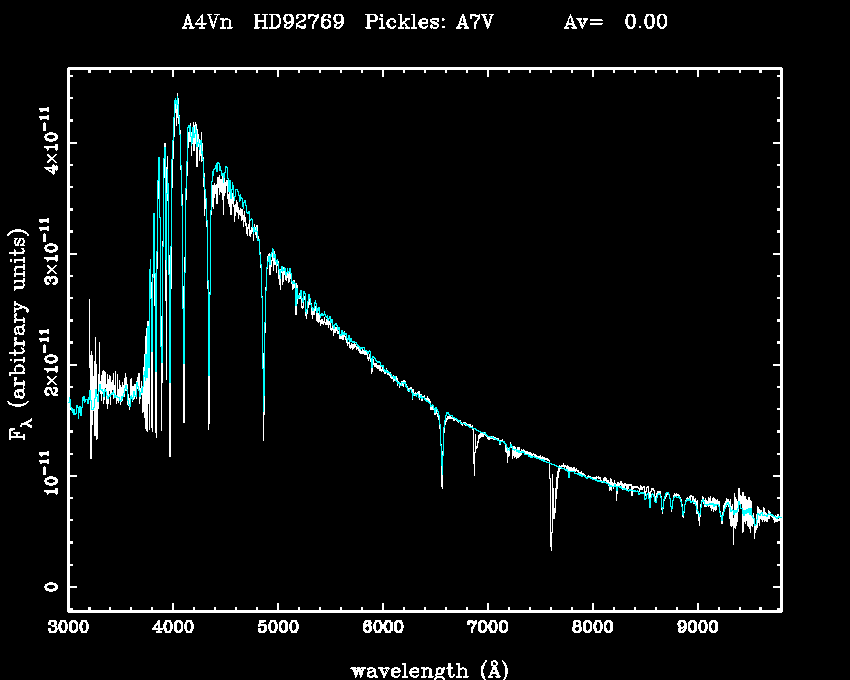Click the 'wavelength (Å)' x-axis title
Image resolution: width=850 pixels, height=680 pixels.
[x=422, y=669]
